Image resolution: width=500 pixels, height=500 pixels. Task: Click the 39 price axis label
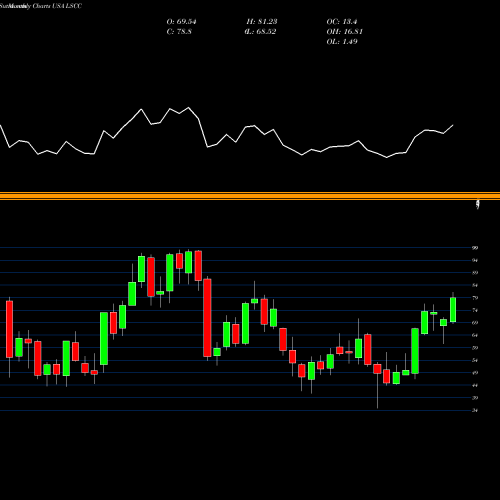pos(475,398)
